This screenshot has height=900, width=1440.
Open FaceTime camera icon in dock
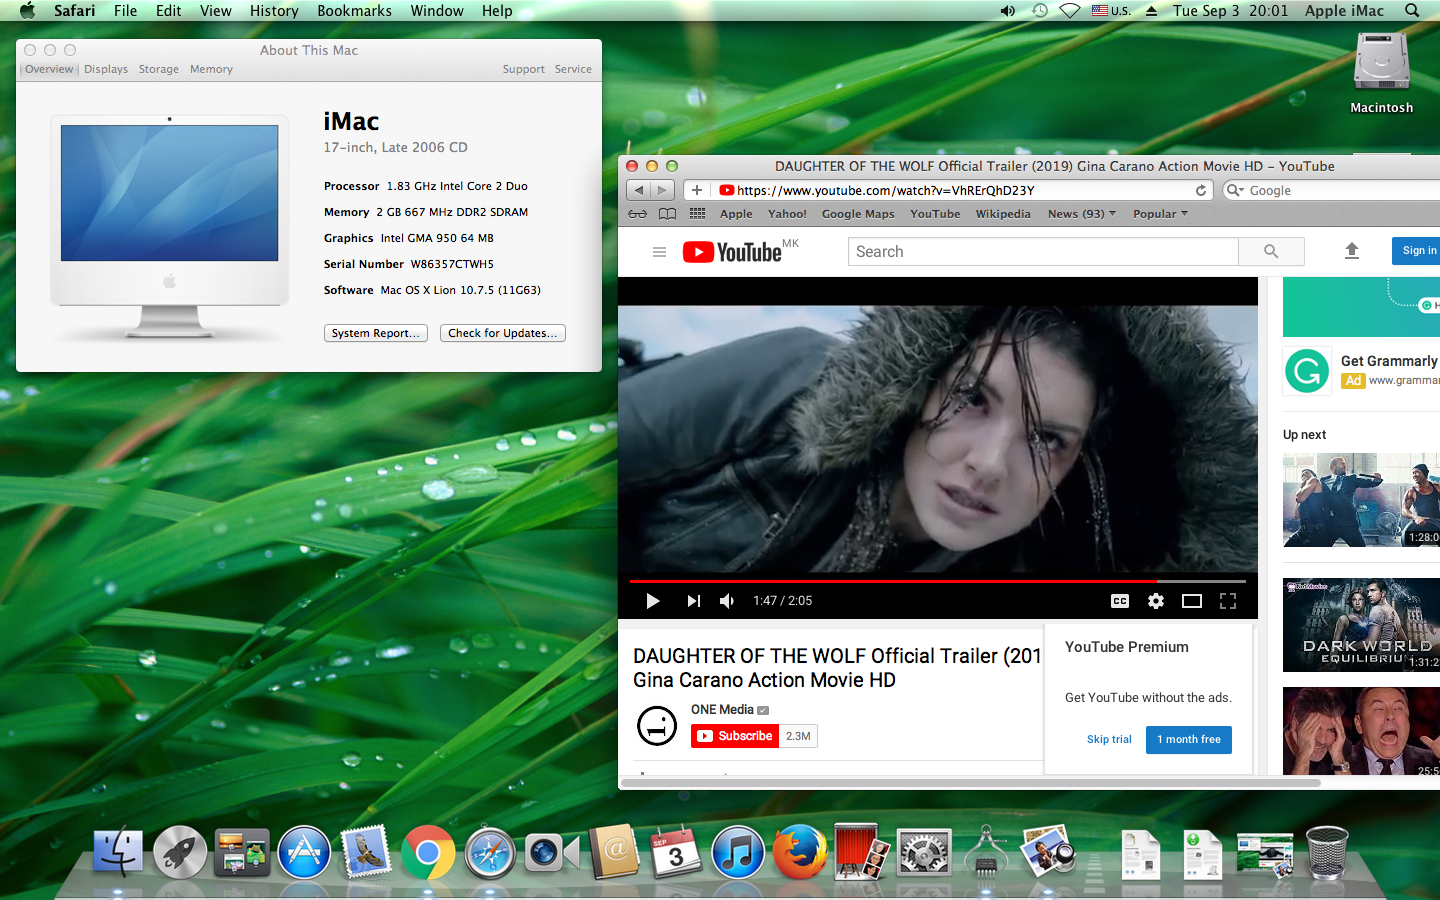[x=552, y=852]
